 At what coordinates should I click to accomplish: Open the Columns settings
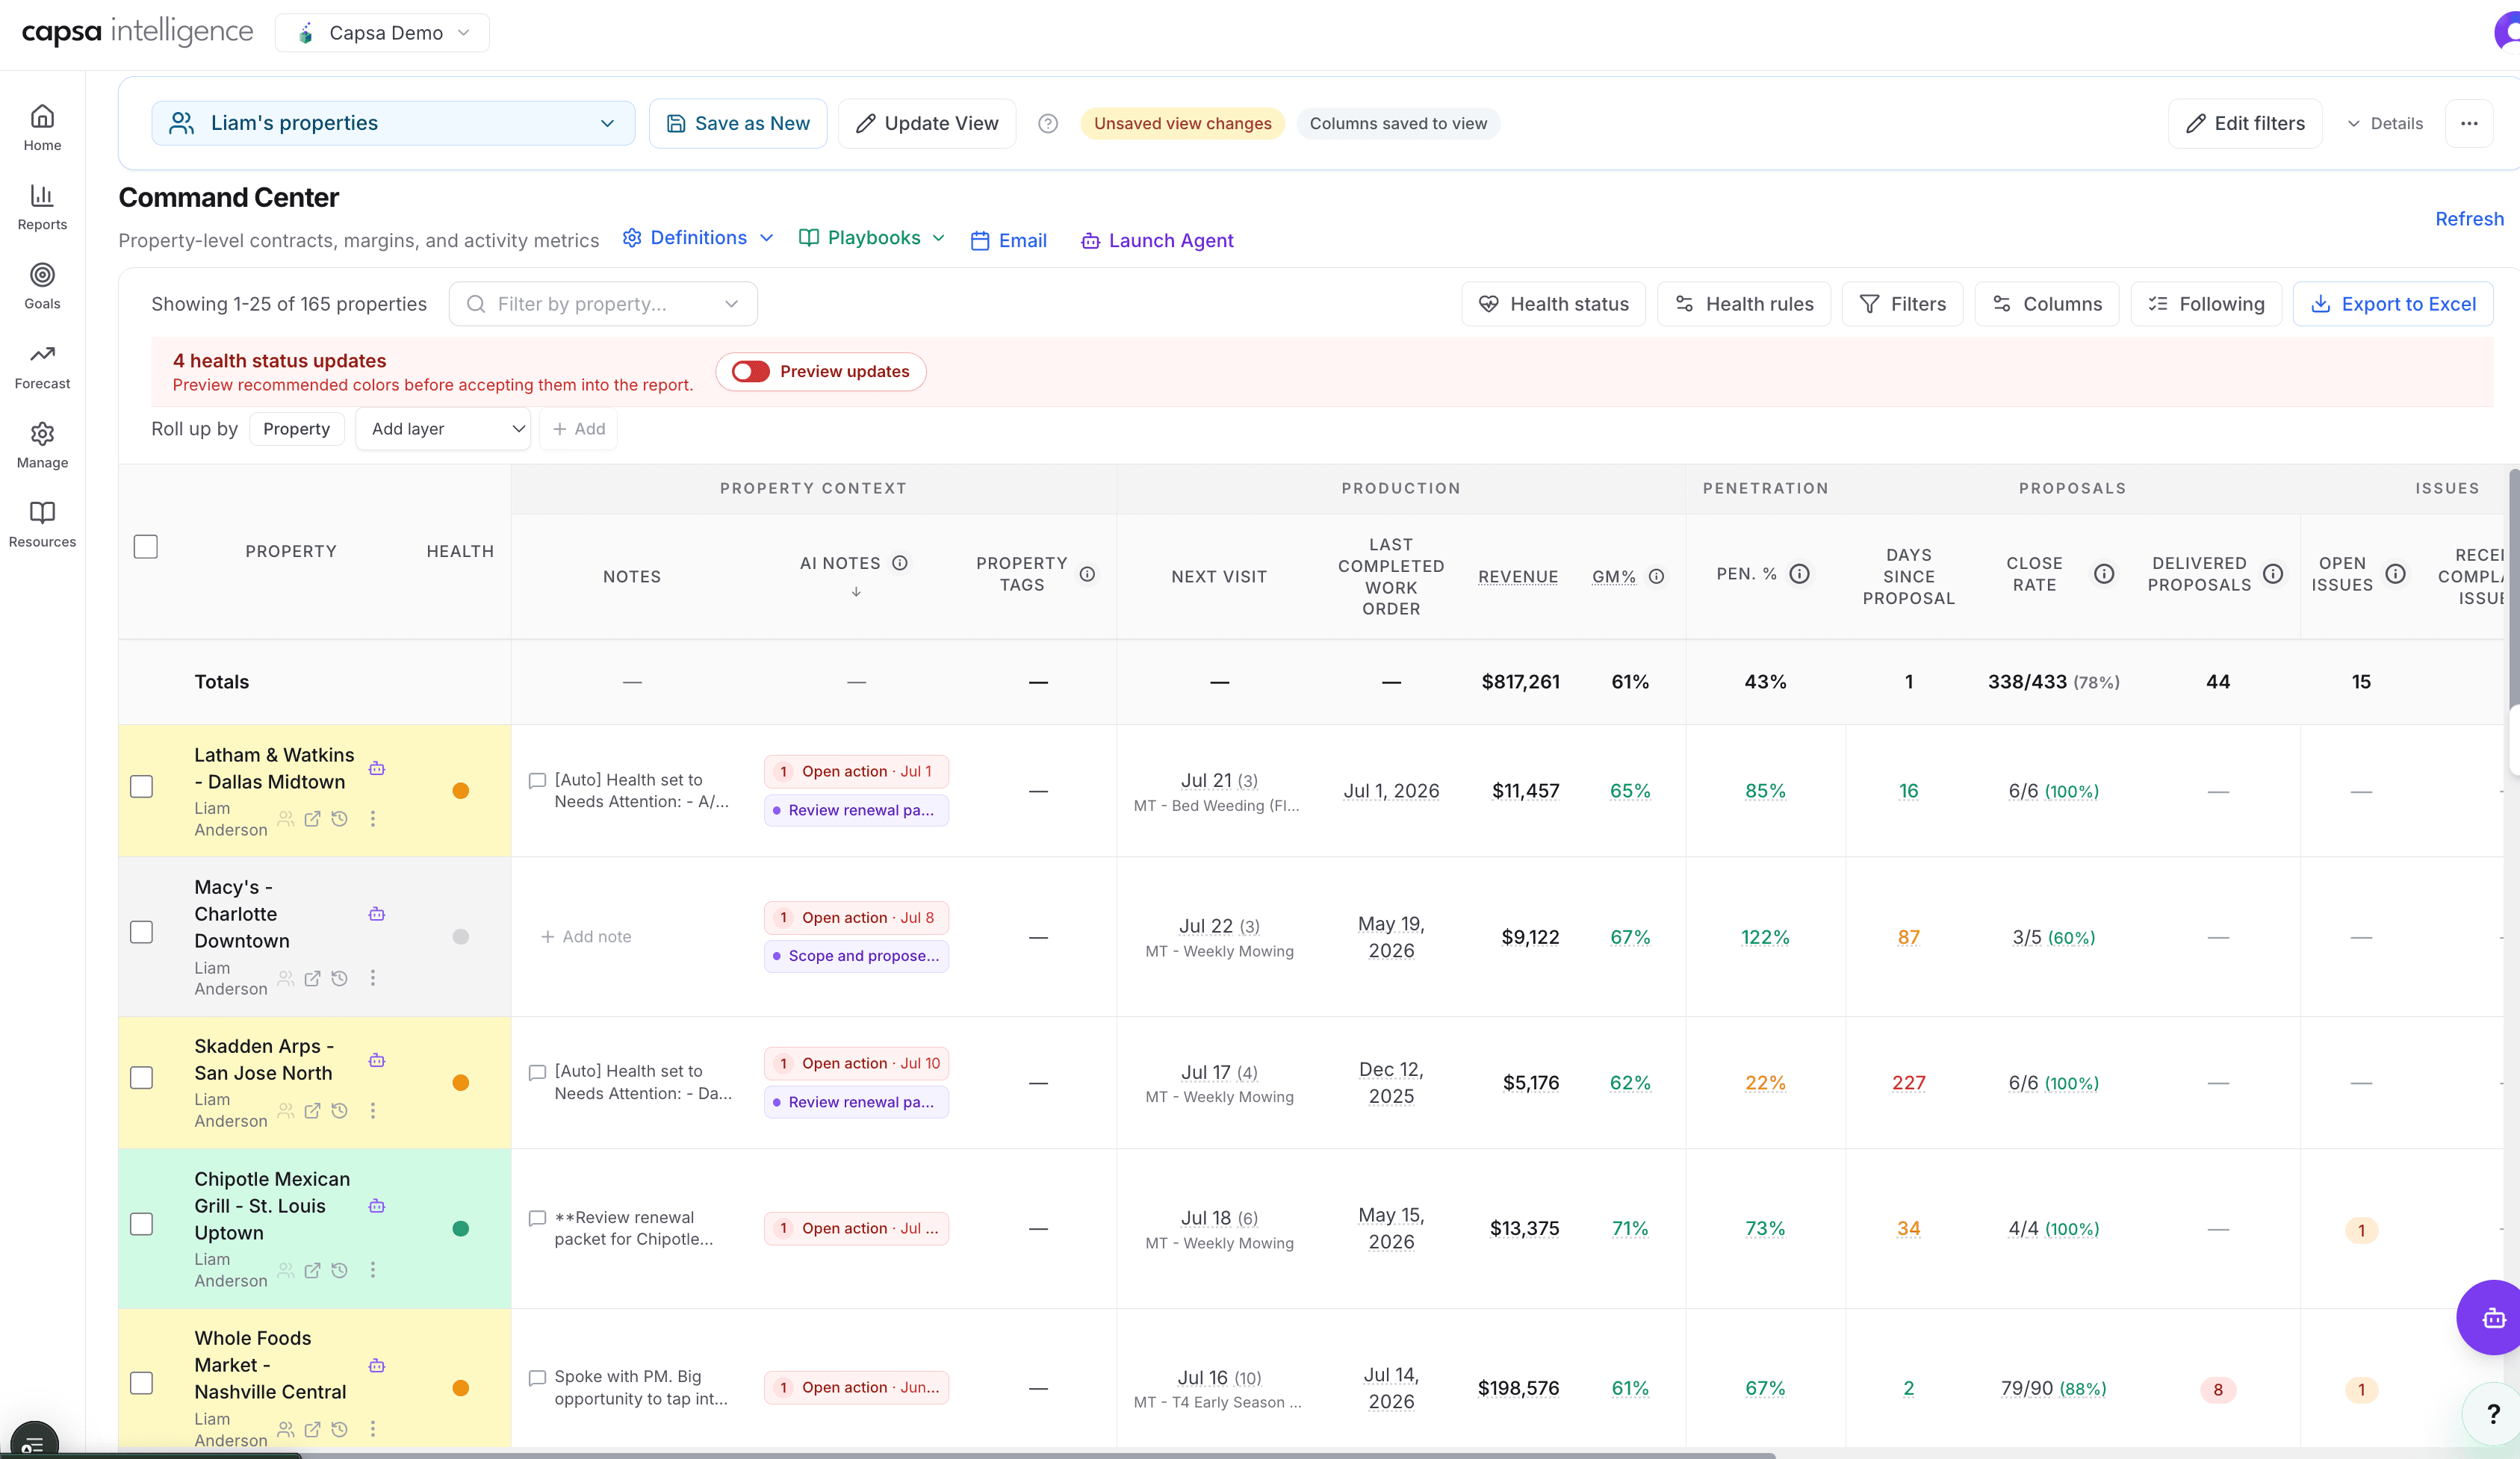coord(2046,304)
